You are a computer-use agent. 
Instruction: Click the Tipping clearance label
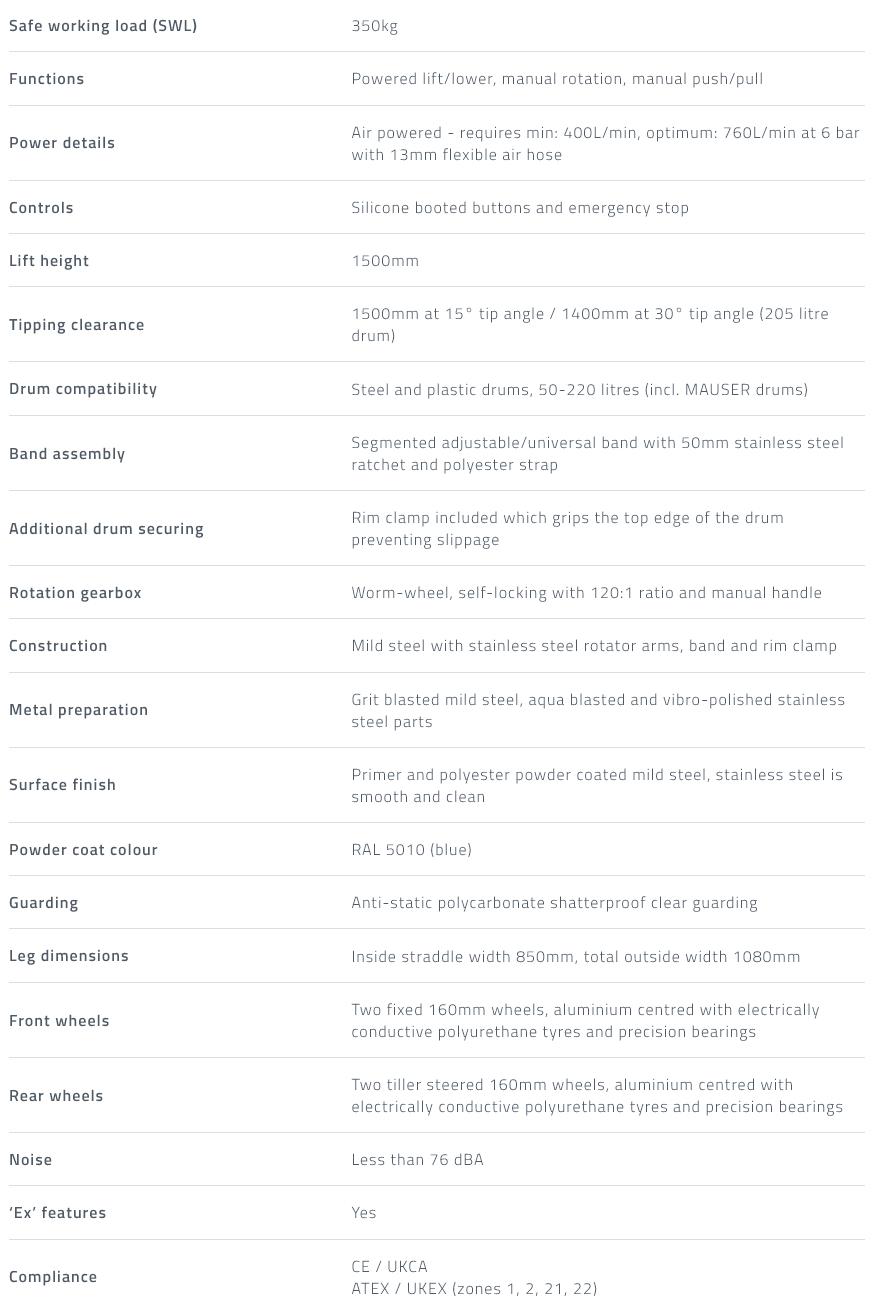pos(77,325)
